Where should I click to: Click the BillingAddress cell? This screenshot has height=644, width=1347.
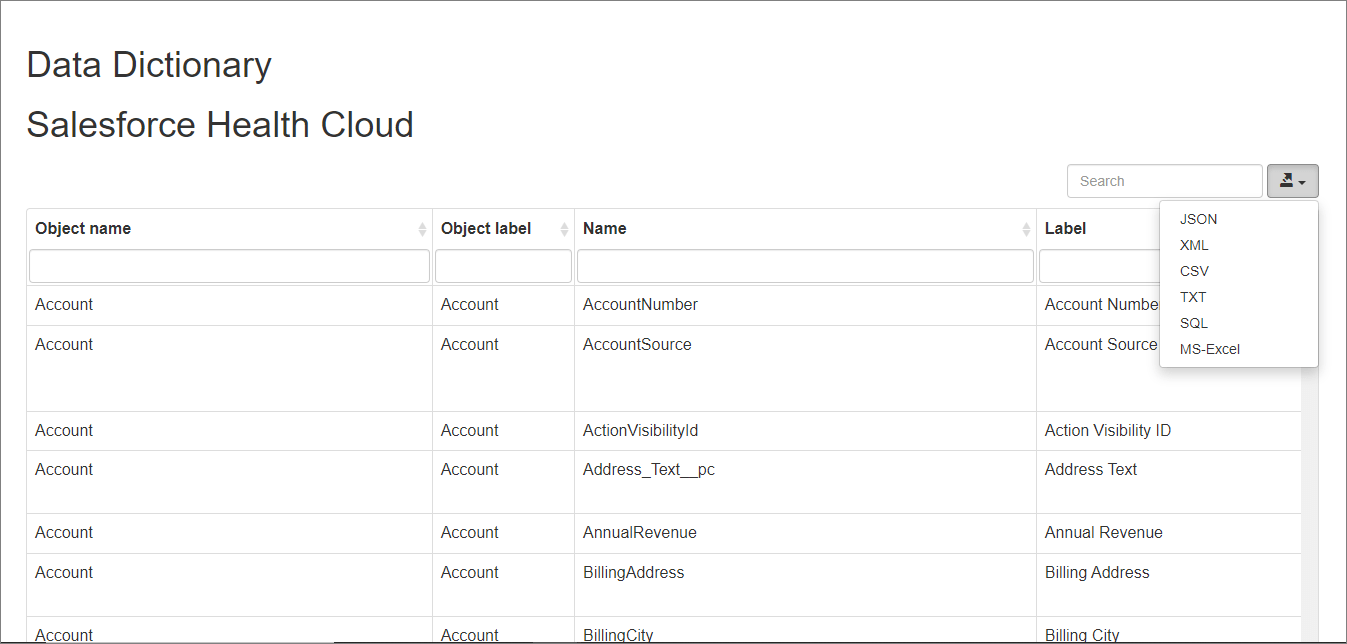coord(805,585)
